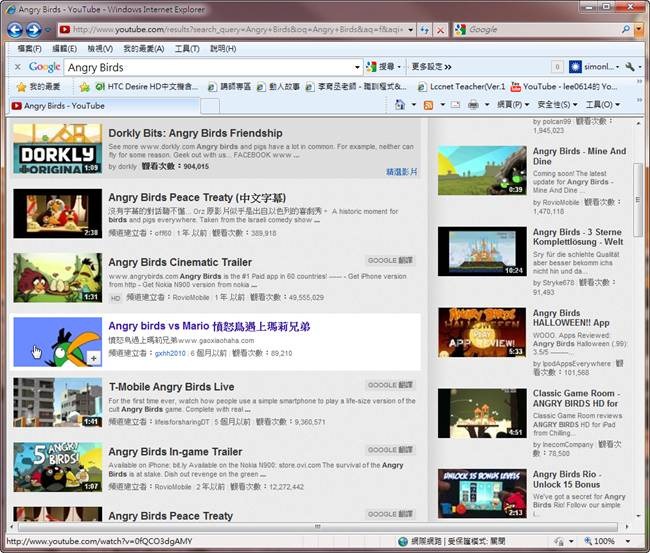
Task: Open Angry Birds Peace Treaty 中文字幕 thumbnail
Action: coord(58,213)
